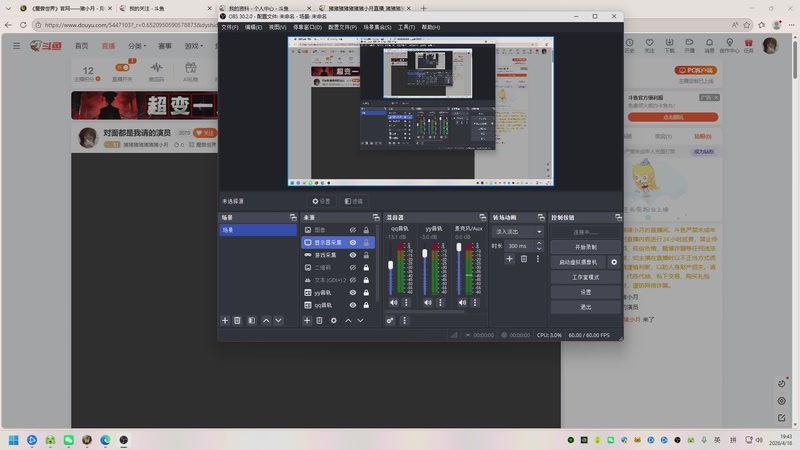
Task: Open the 文件(F) menu in OBS
Action: click(x=230, y=27)
